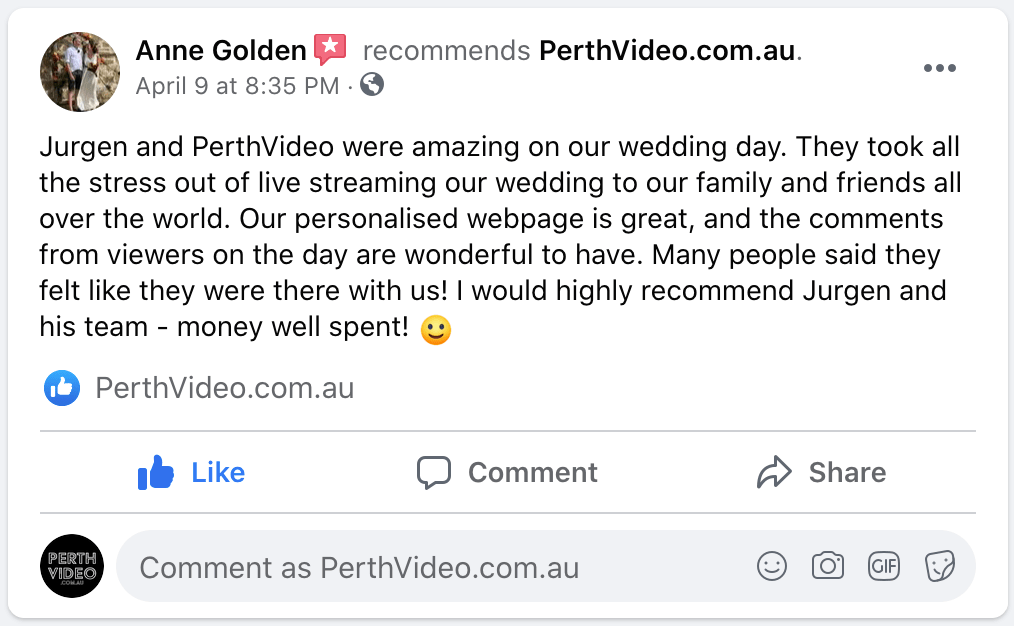This screenshot has height=626, width=1014.
Task: Click the Like thumbs-up icon
Action: point(157,472)
